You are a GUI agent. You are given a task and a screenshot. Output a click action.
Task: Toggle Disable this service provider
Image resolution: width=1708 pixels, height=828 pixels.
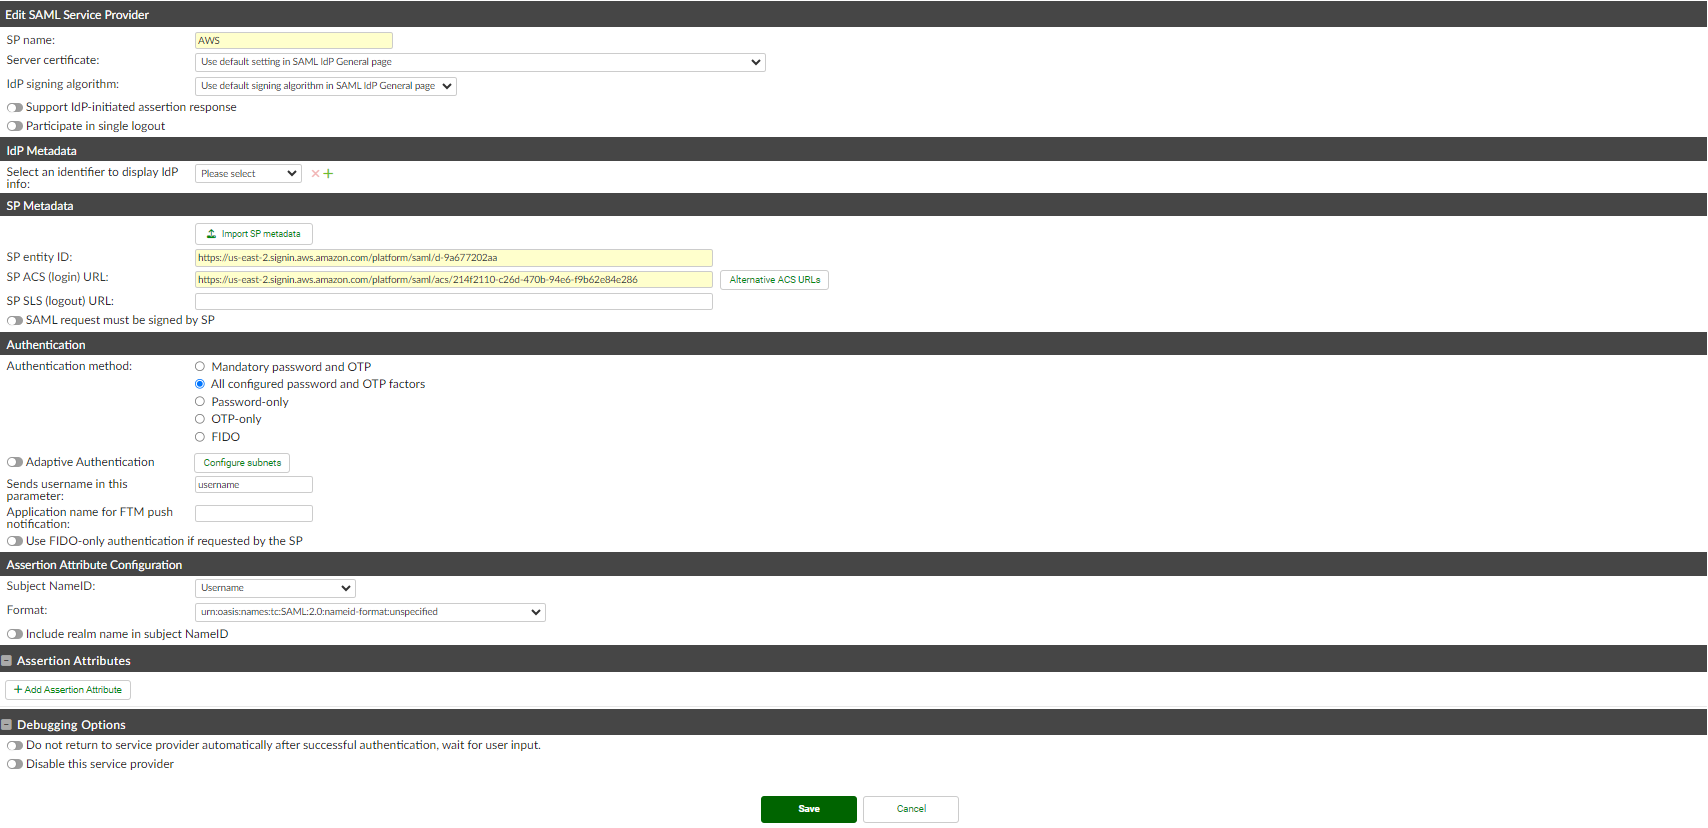pos(15,764)
